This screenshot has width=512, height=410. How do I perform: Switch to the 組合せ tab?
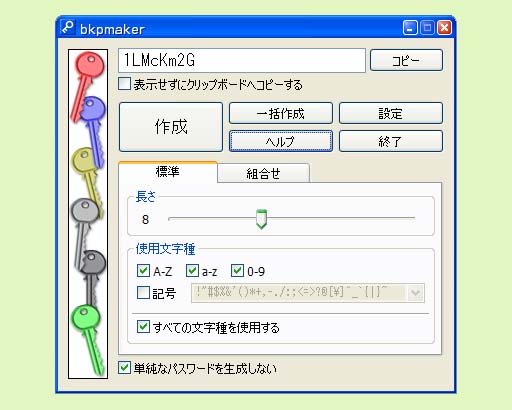(263, 173)
